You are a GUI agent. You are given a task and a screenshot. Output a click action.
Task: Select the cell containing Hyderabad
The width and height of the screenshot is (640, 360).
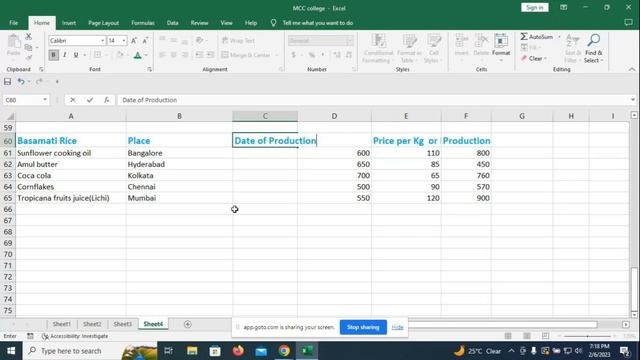click(179, 164)
